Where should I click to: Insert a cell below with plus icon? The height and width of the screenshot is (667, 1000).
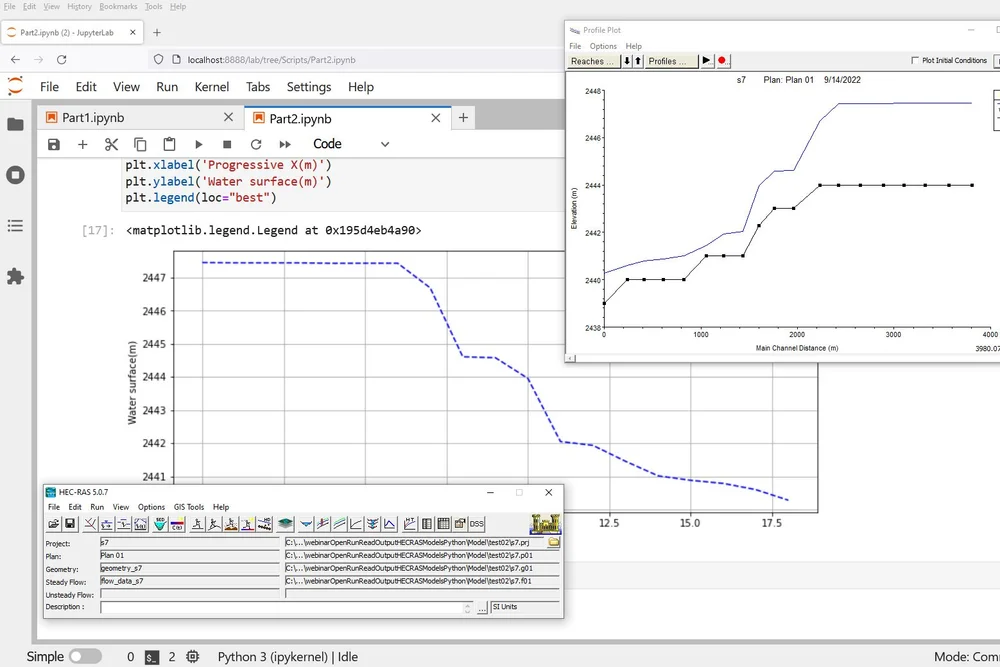[82, 144]
